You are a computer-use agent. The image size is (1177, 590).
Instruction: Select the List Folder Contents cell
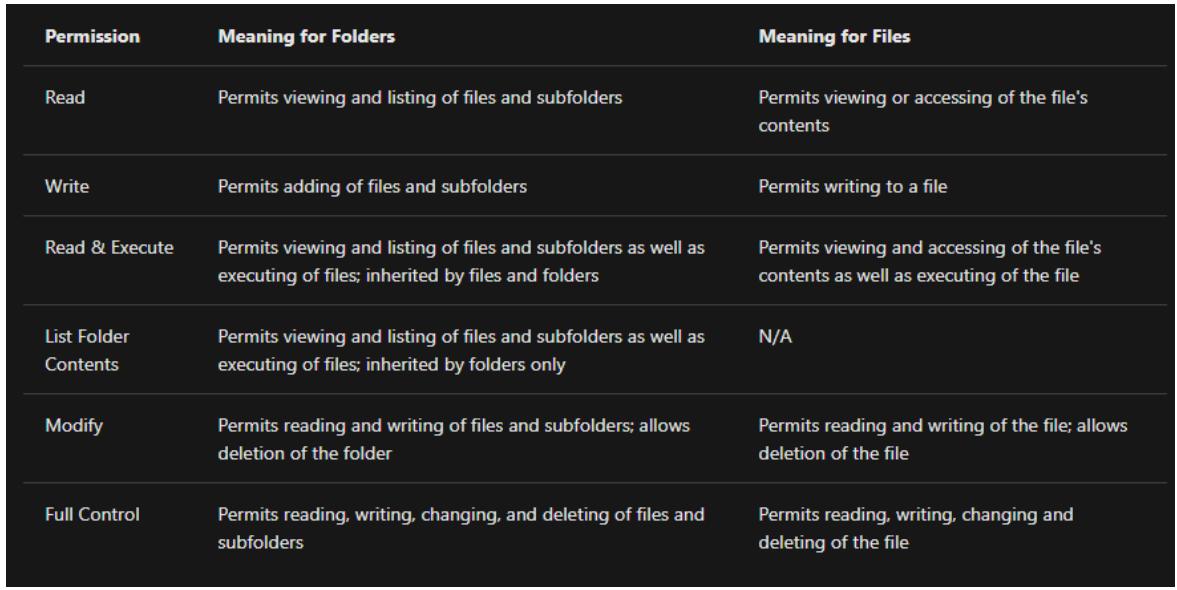[x=87, y=350]
